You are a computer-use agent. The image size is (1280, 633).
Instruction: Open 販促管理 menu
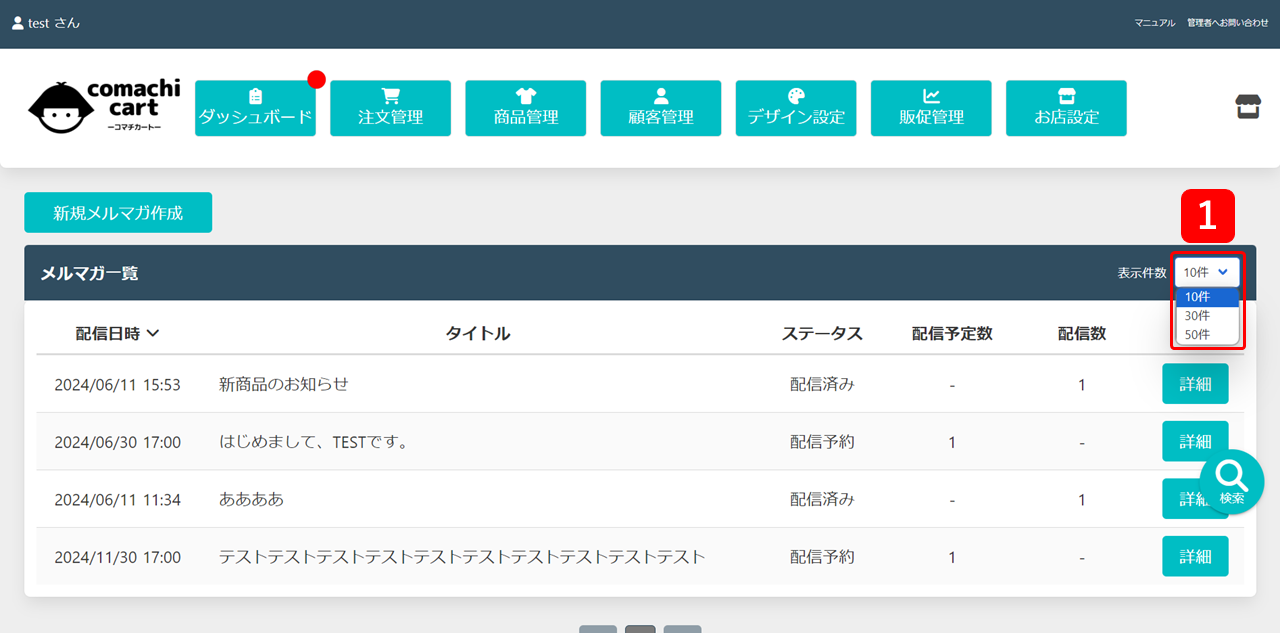(x=931, y=108)
